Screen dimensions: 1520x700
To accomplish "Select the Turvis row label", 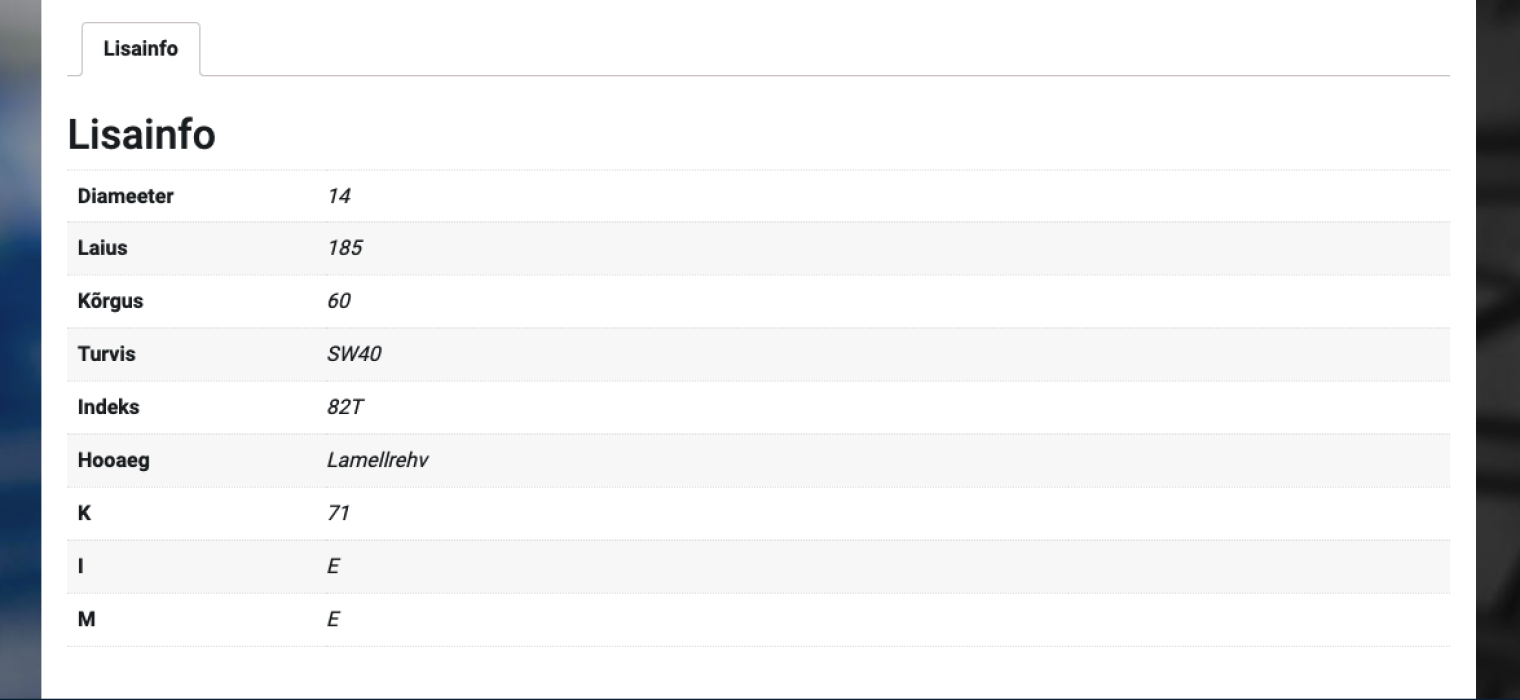I will click(106, 354).
